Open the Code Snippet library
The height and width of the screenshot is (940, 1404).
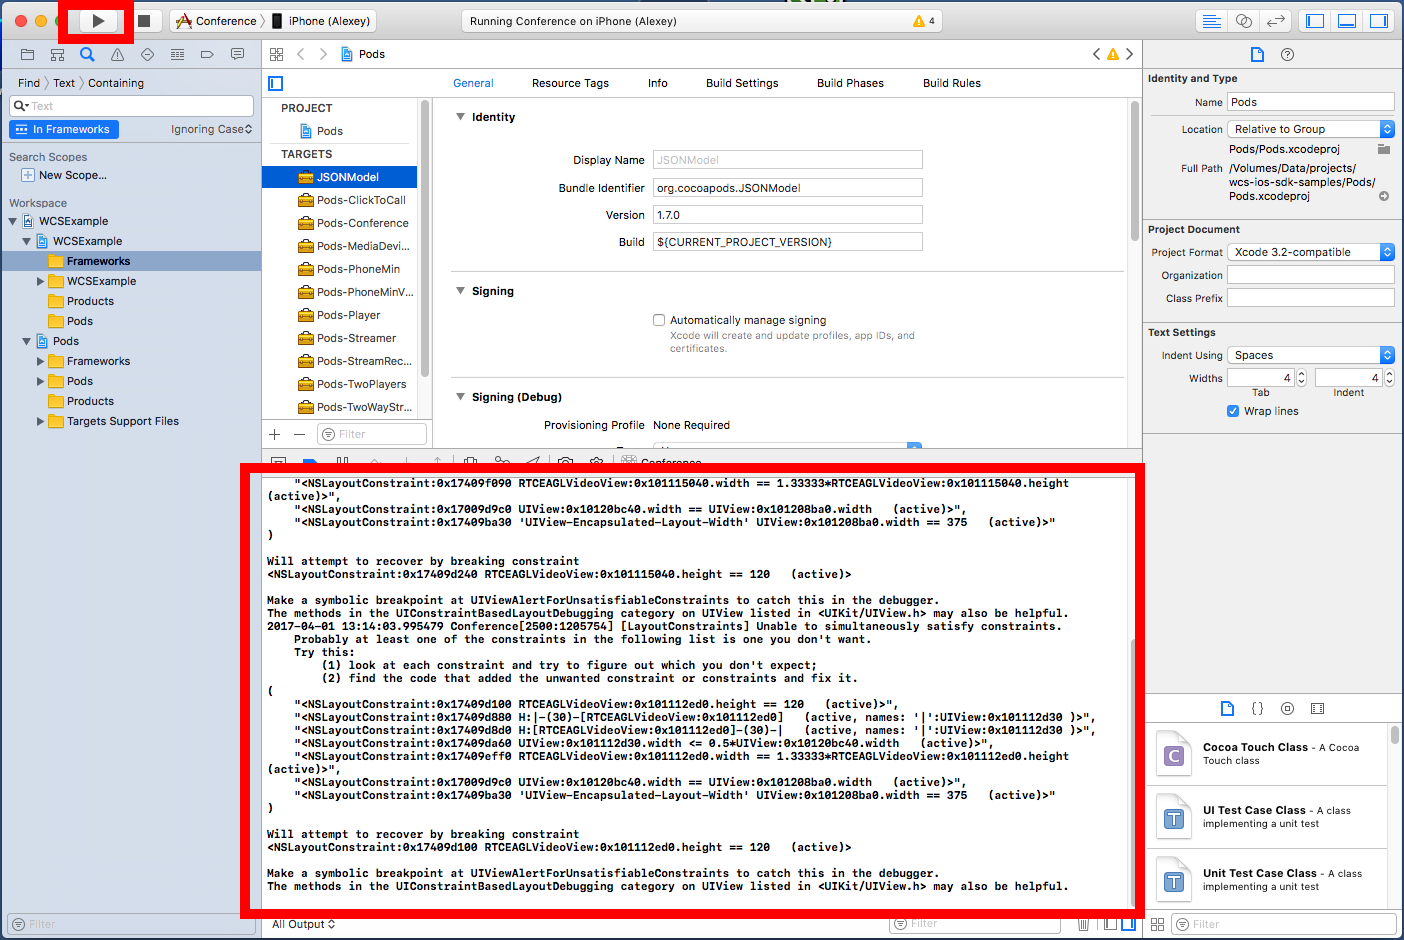pyautogui.click(x=1257, y=708)
